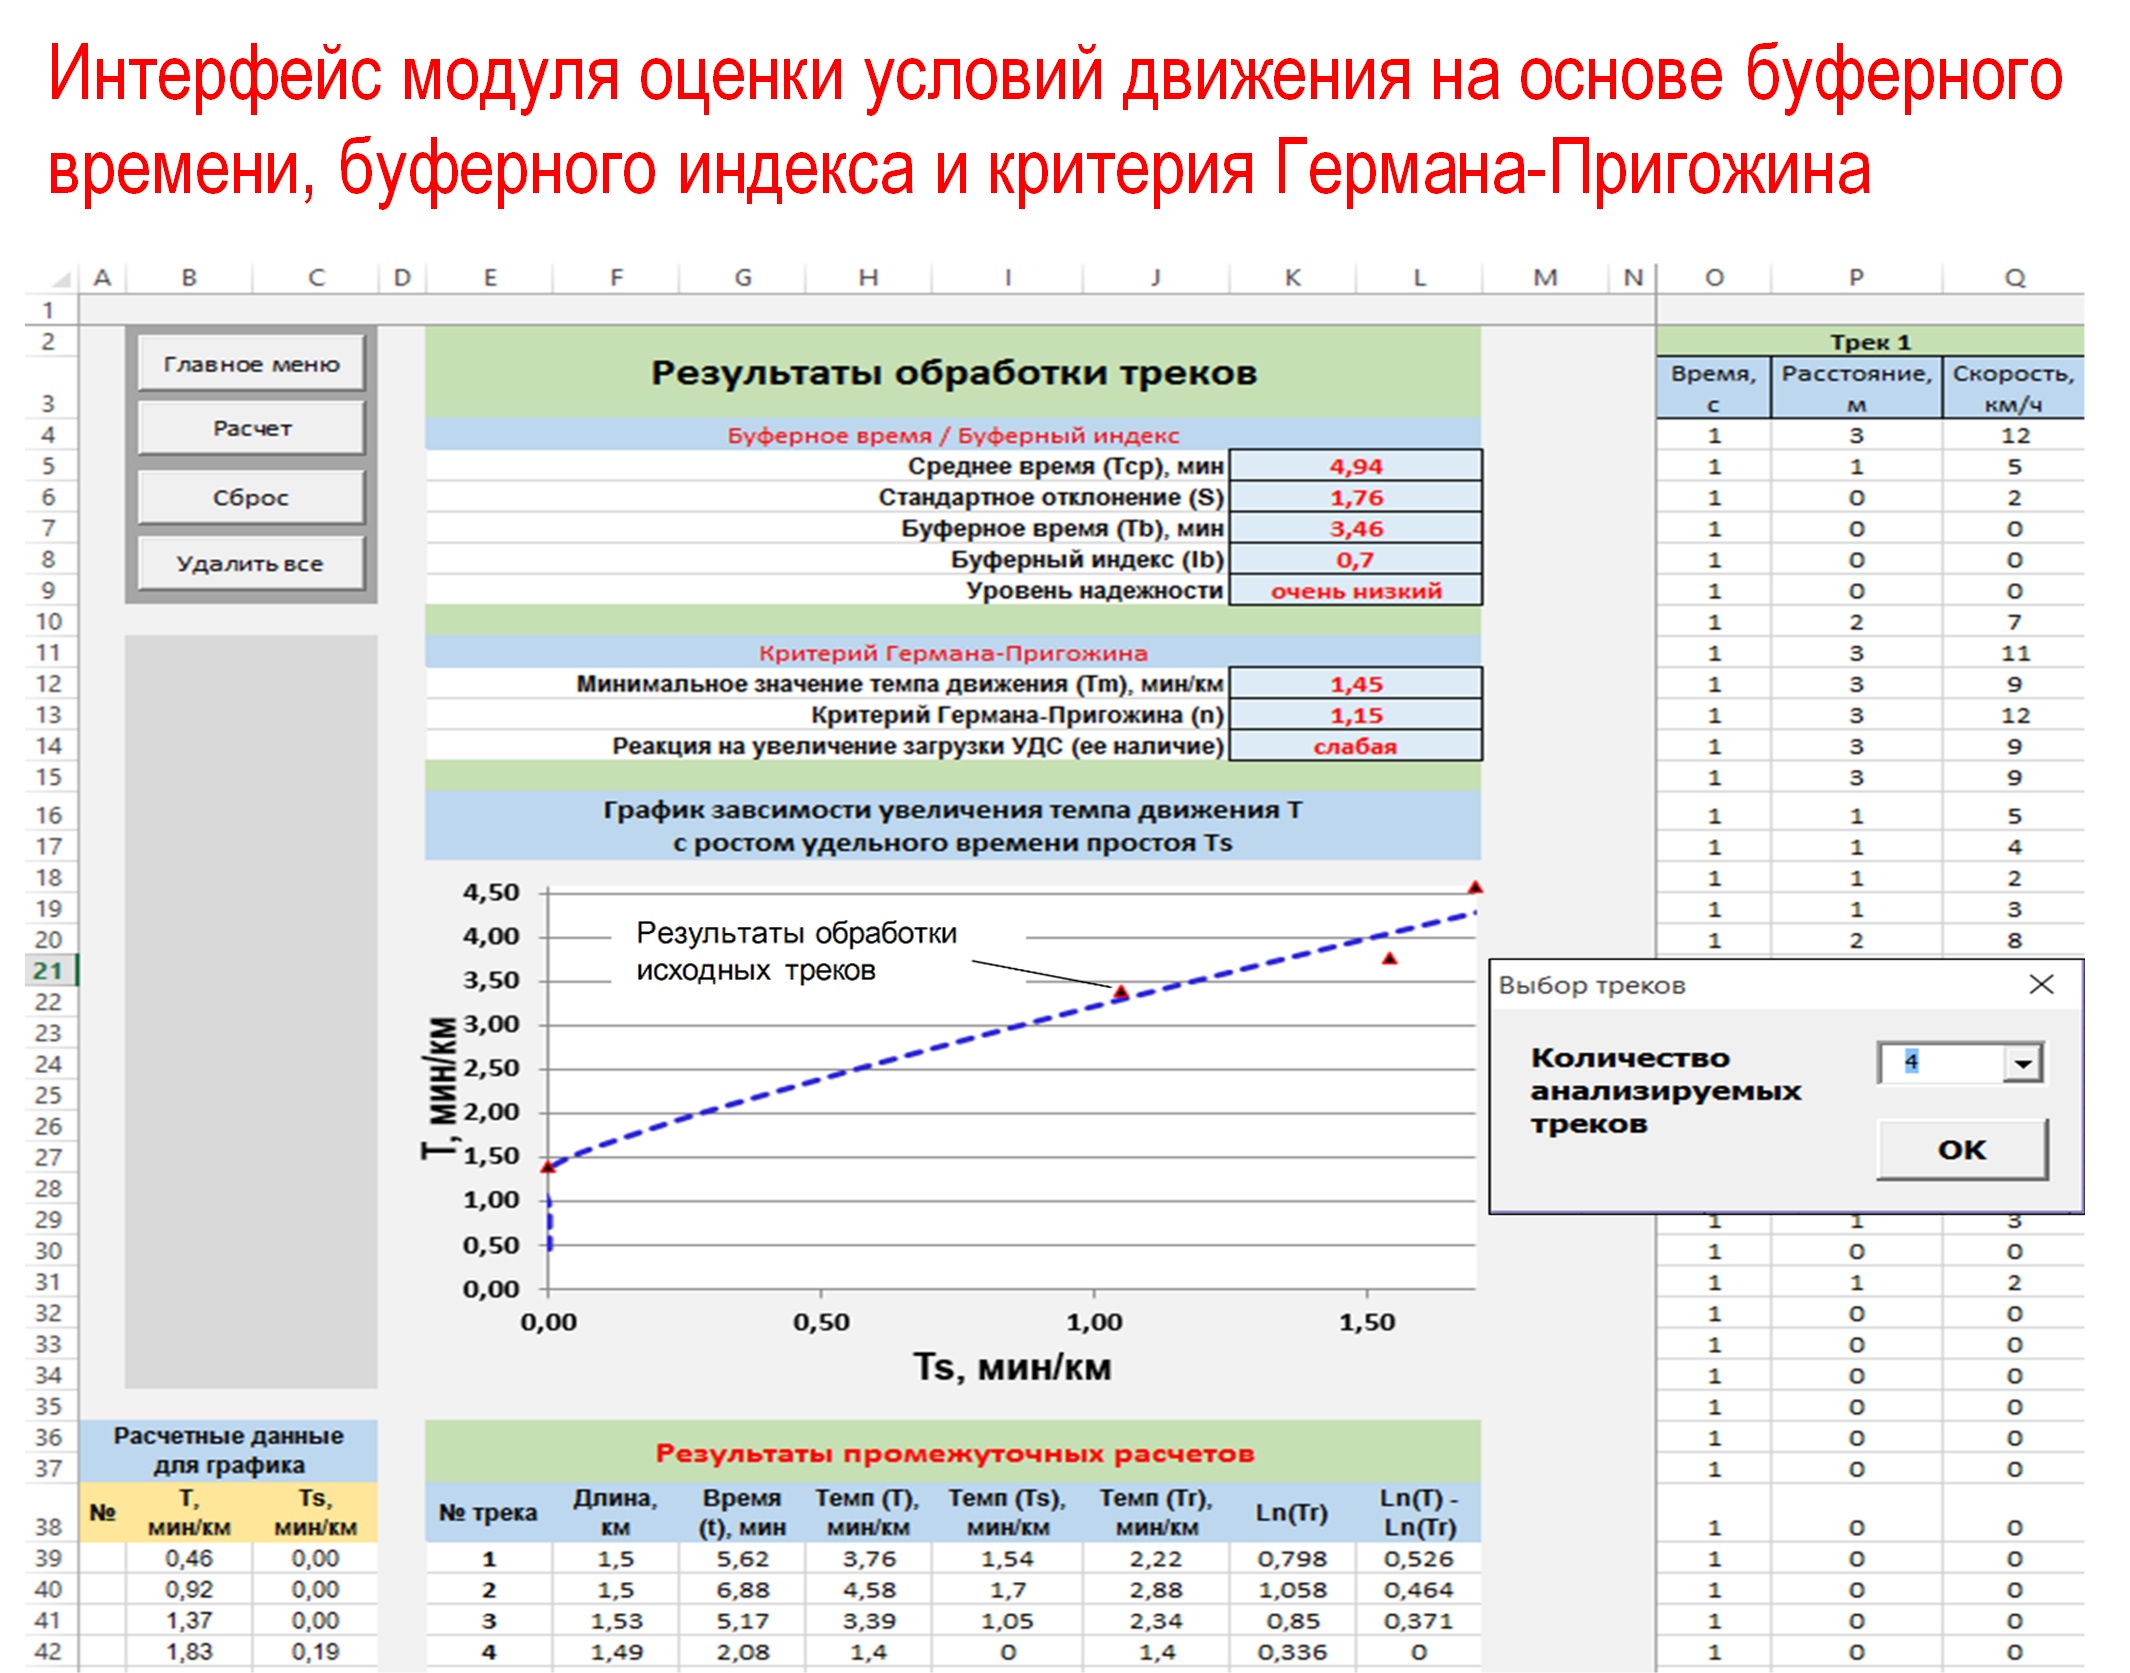Click track 3 length value 1,53
This screenshot has height=1673, width=2130.
[616, 1621]
